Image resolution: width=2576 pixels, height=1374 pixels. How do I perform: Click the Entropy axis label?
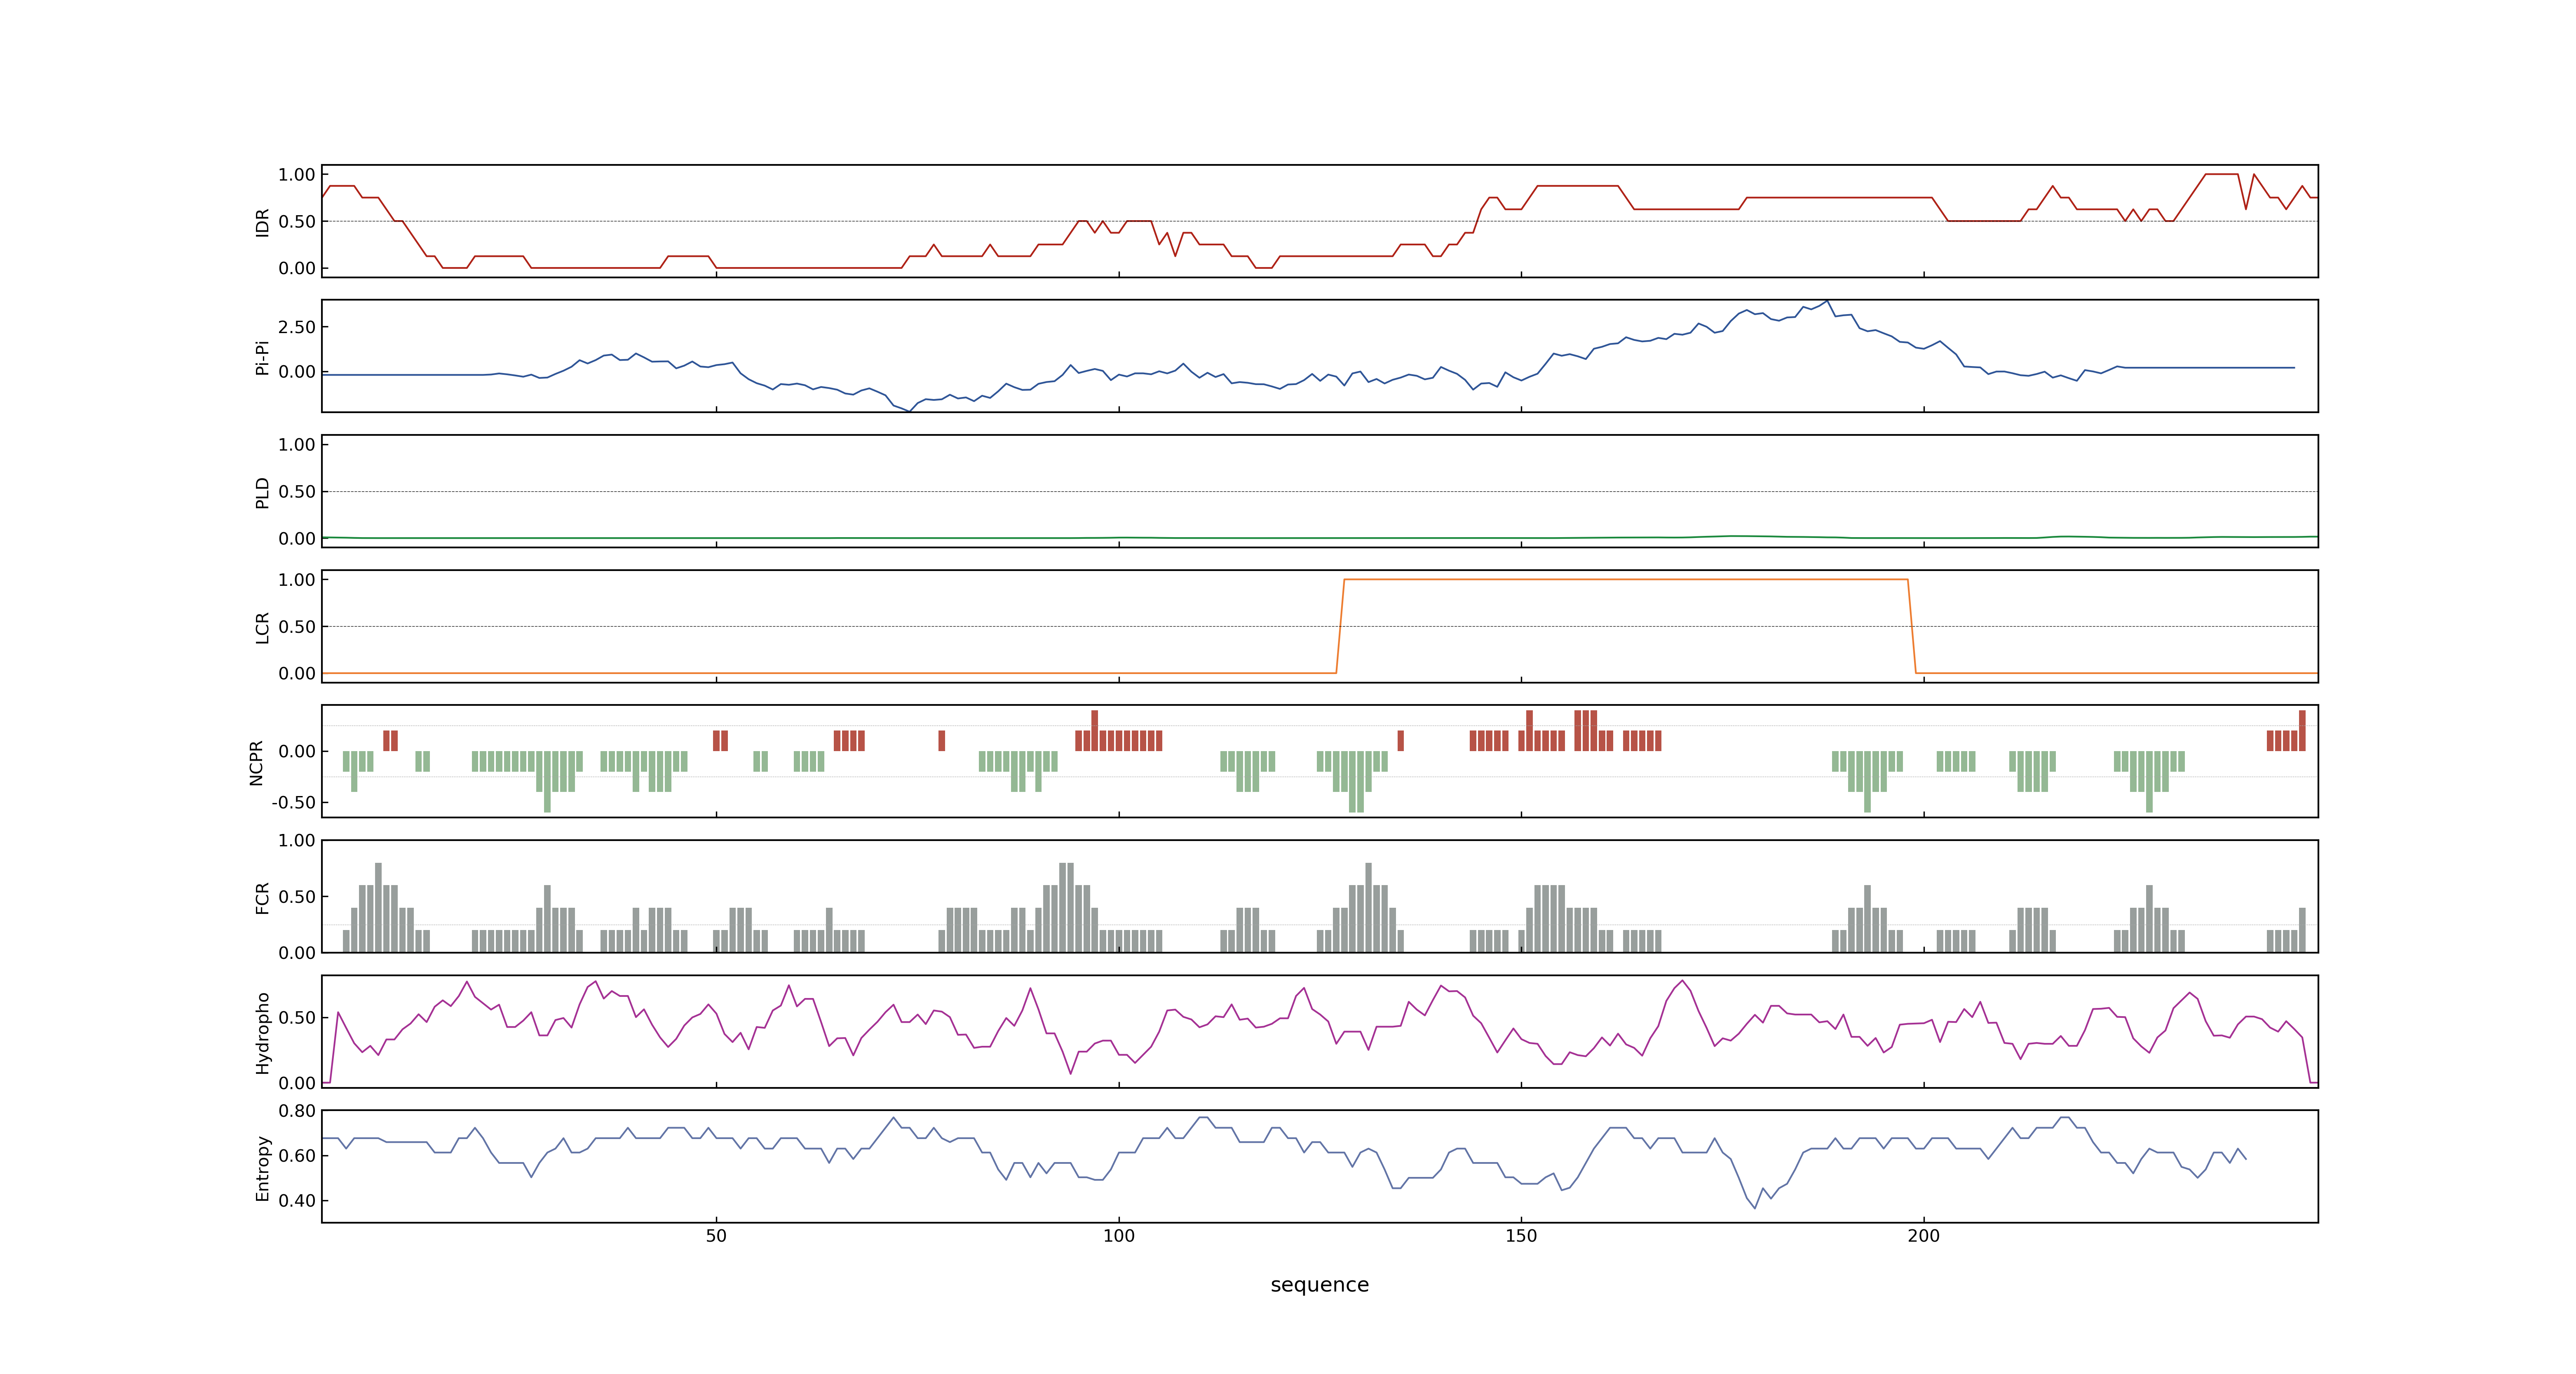click(262, 1167)
